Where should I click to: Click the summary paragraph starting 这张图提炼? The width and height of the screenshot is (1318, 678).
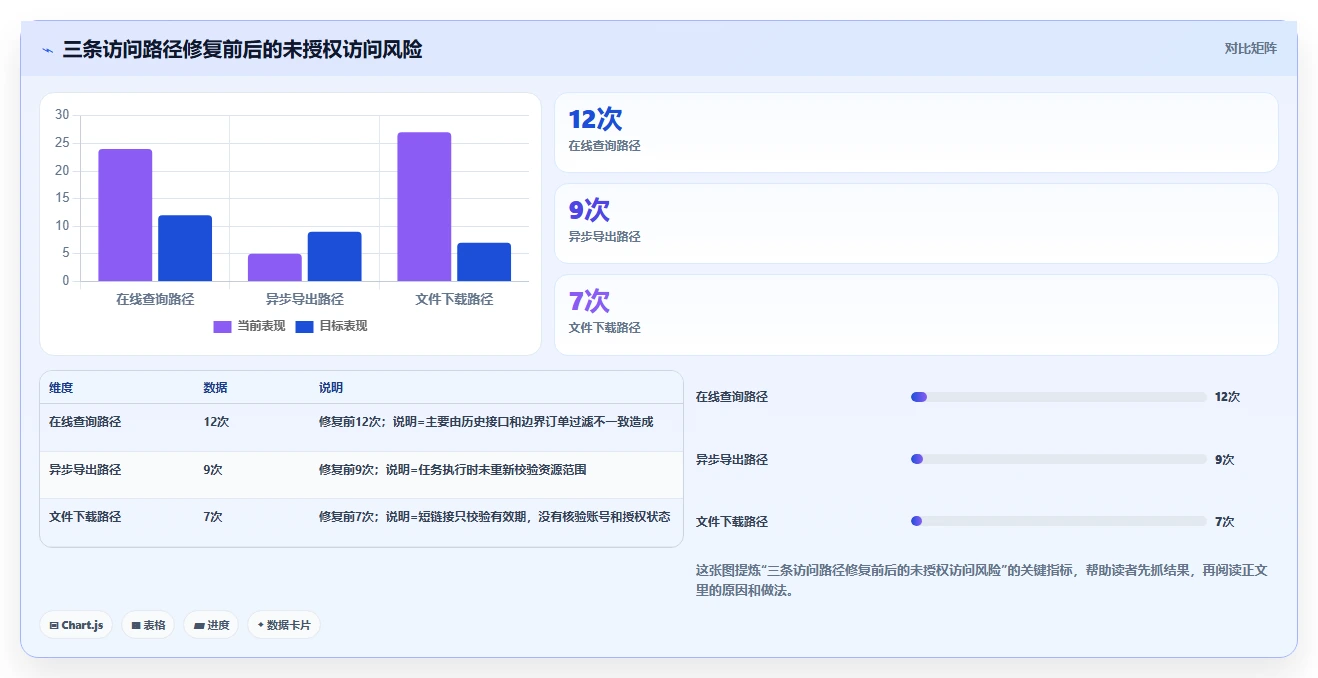pyautogui.click(x=982, y=580)
